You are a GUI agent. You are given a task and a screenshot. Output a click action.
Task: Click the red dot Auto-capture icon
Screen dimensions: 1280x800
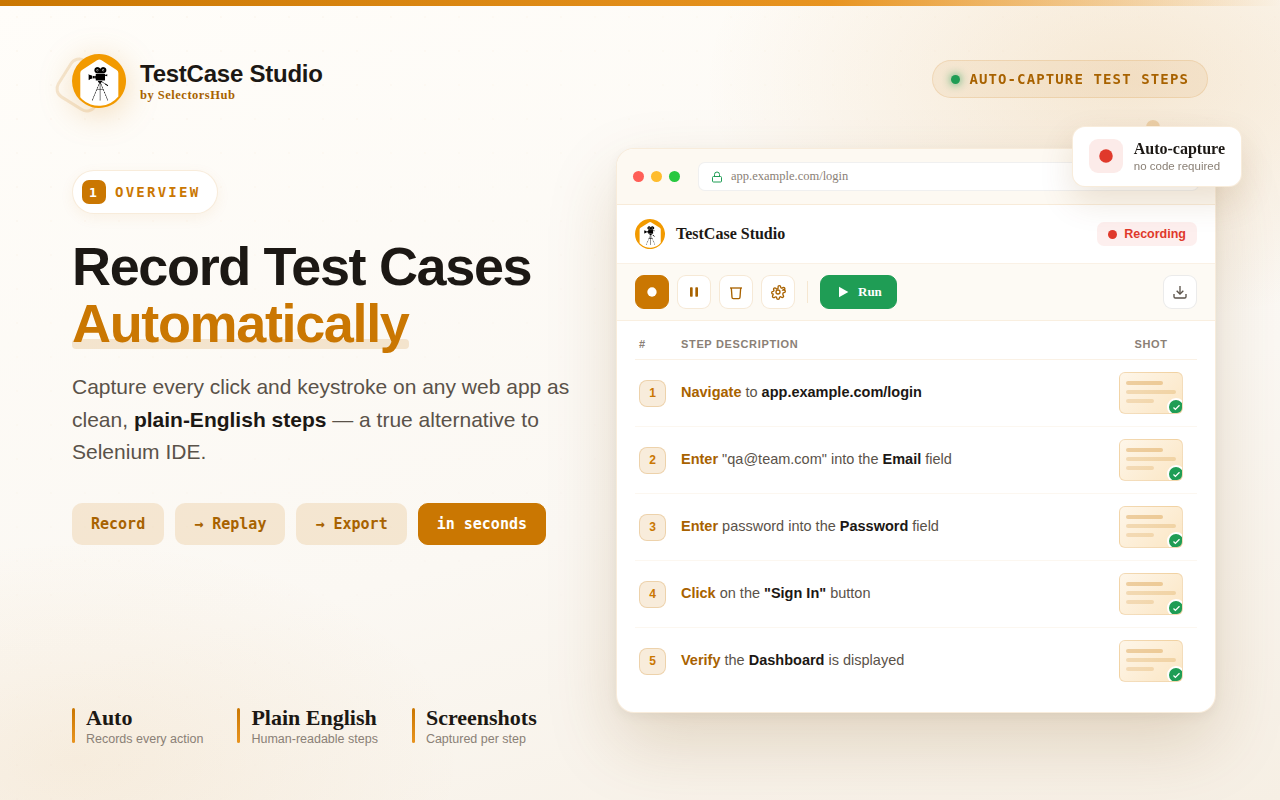coord(1106,156)
